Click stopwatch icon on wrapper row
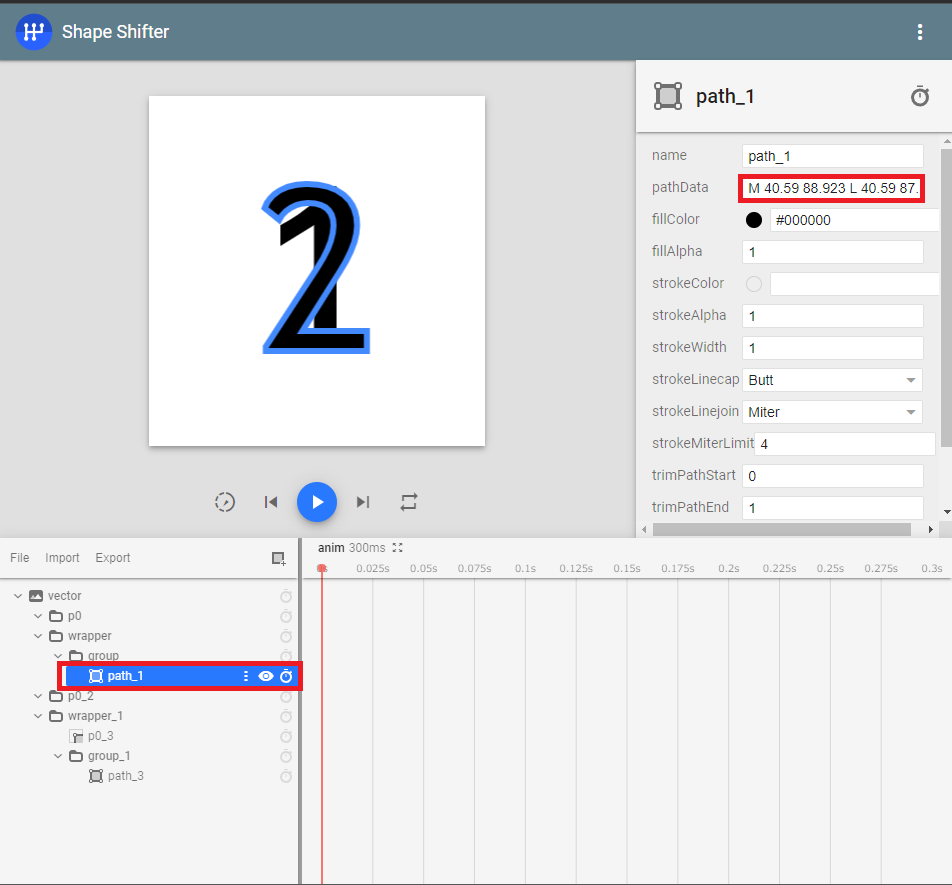The width and height of the screenshot is (952, 885). point(286,636)
